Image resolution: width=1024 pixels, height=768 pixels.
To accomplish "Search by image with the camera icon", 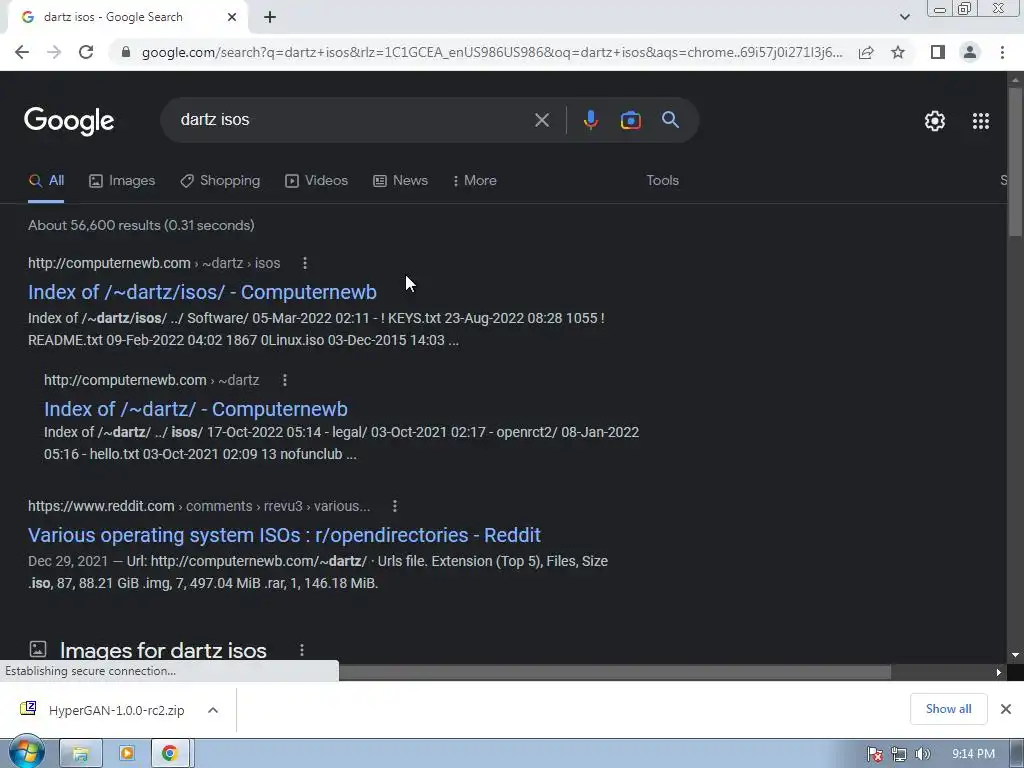I will (x=630, y=120).
